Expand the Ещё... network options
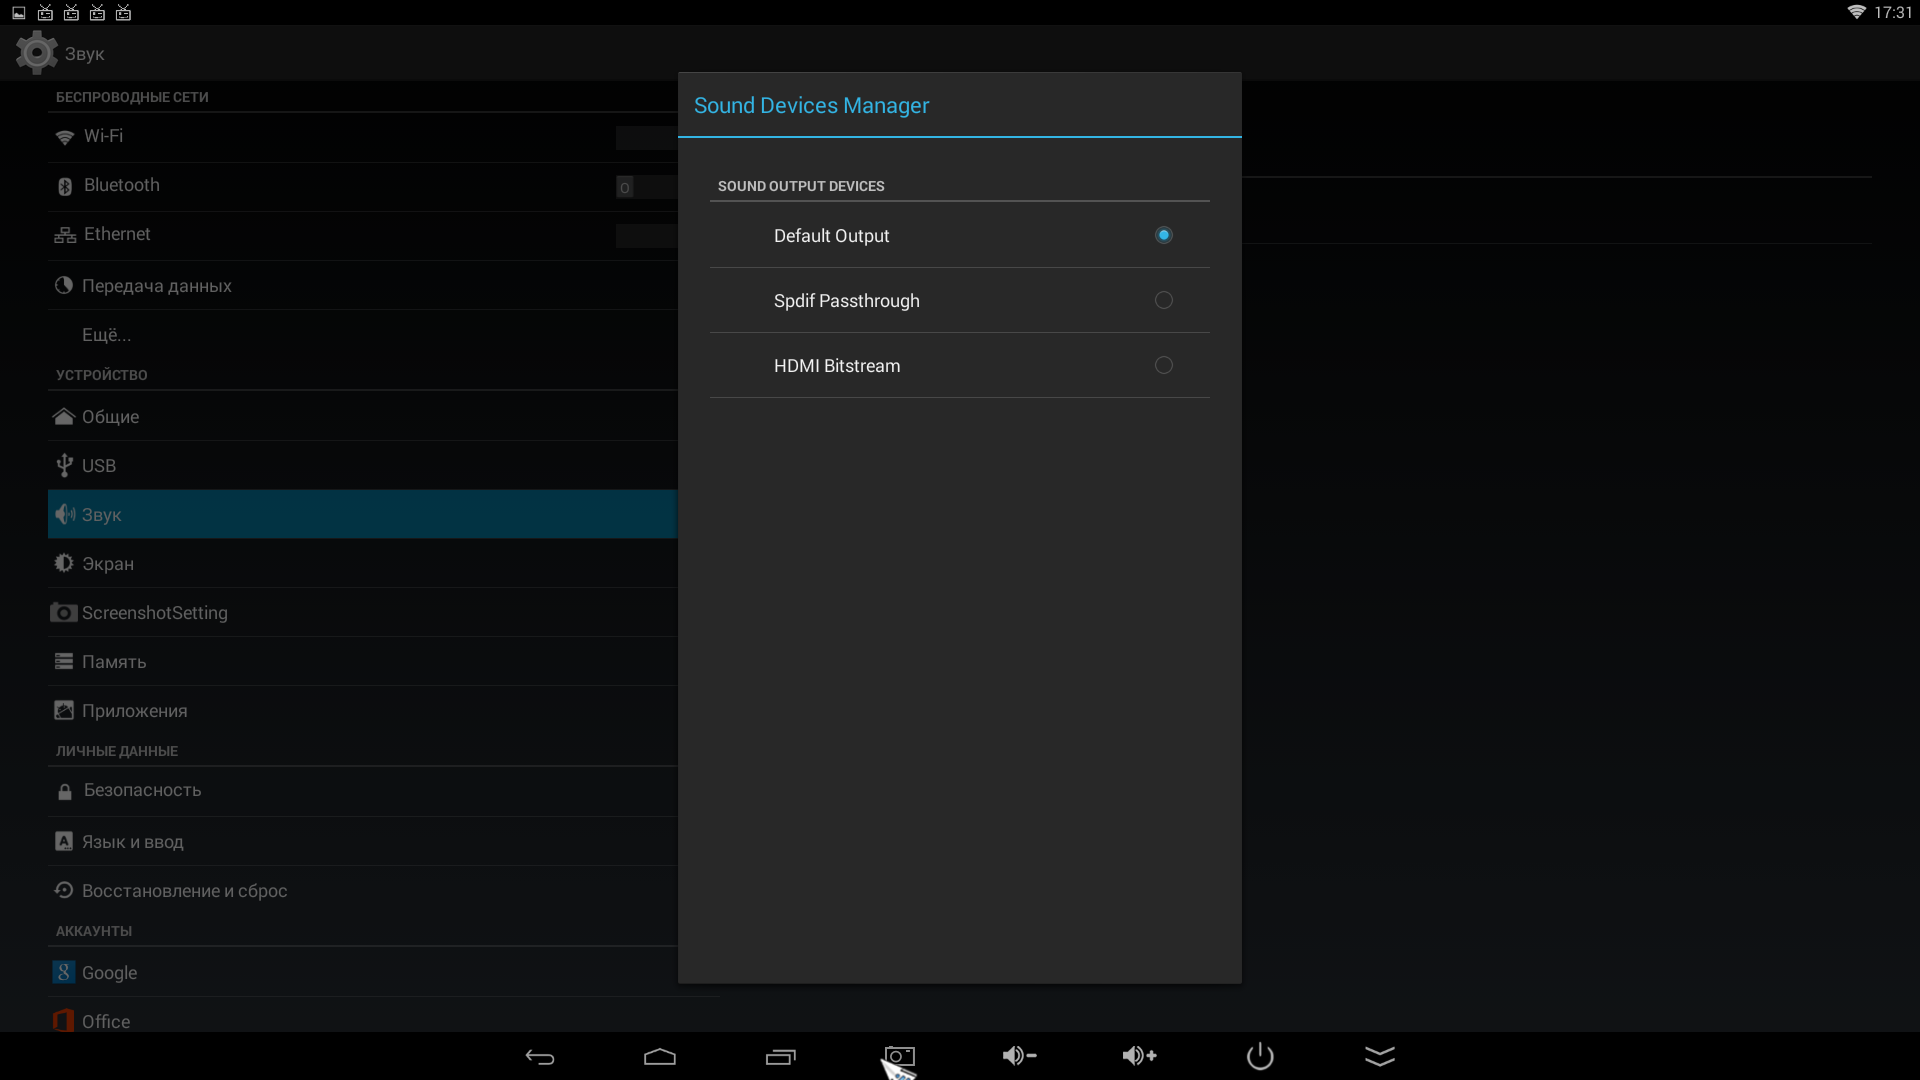The height and width of the screenshot is (1080, 1920). 107,335
